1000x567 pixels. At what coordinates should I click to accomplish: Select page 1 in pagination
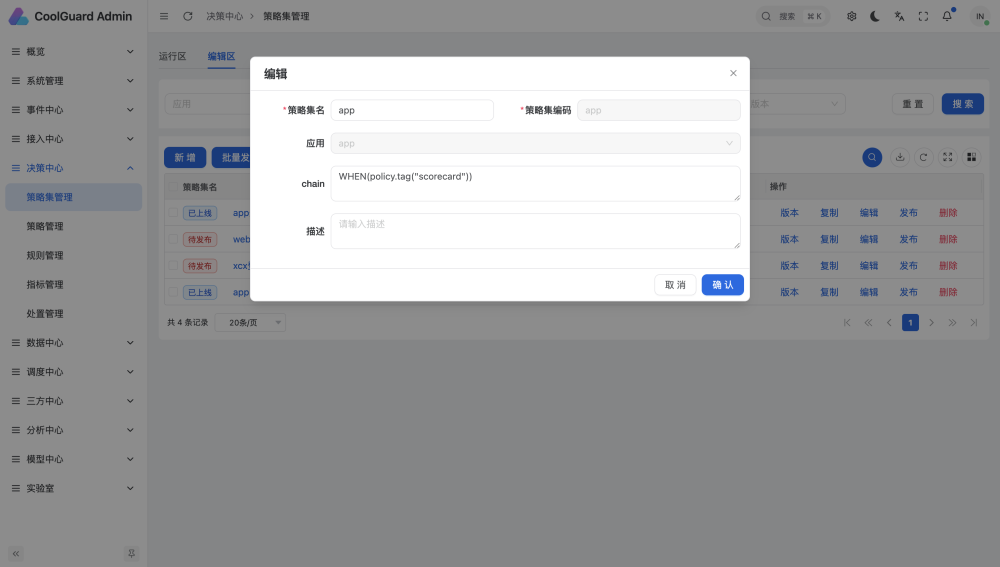coord(910,323)
